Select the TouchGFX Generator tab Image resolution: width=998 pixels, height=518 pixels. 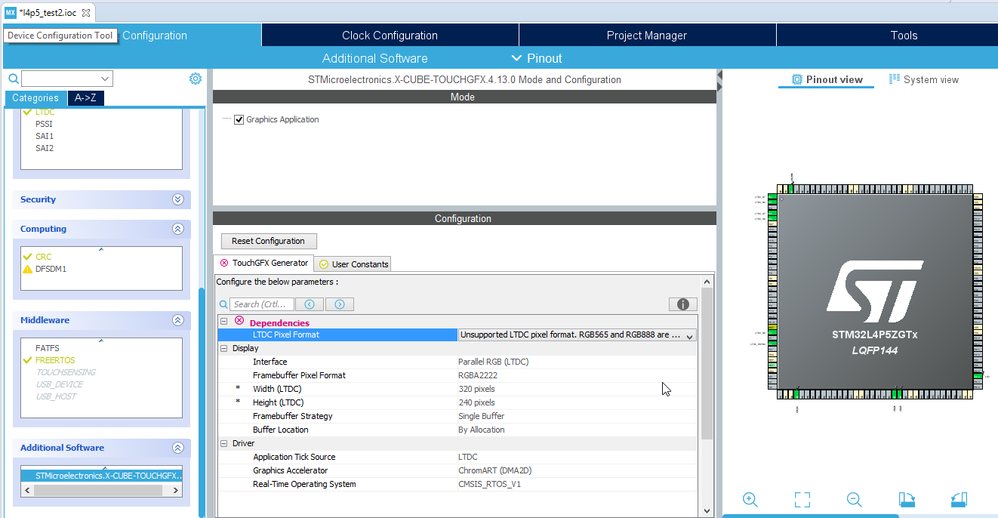coord(264,263)
